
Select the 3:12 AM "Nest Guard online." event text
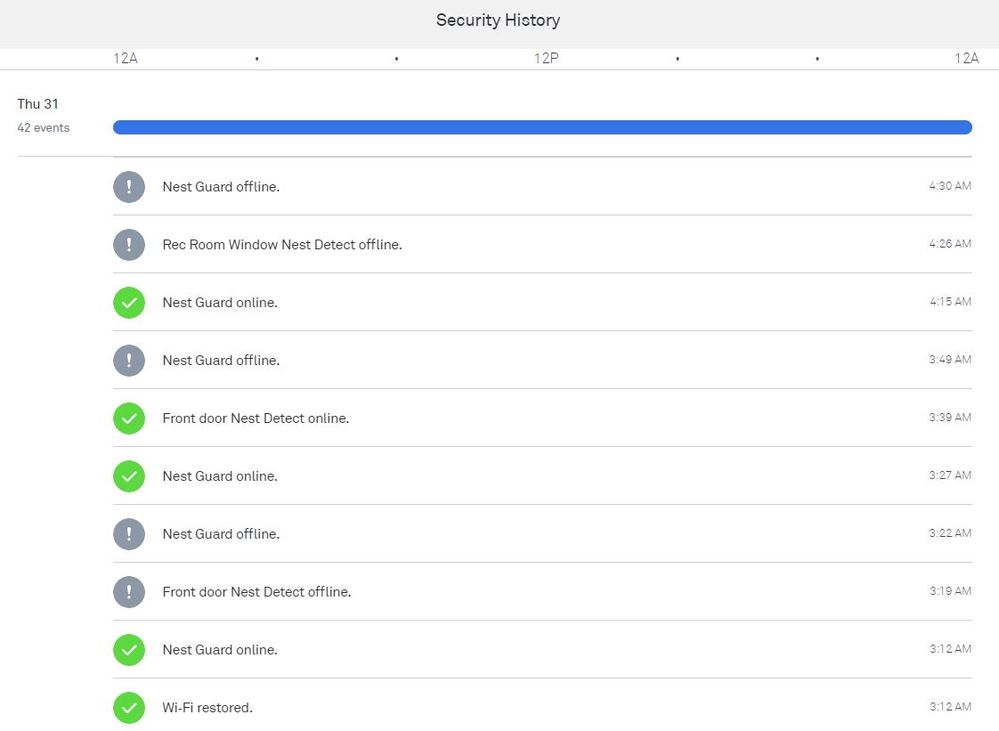pyautogui.click(x=220, y=650)
